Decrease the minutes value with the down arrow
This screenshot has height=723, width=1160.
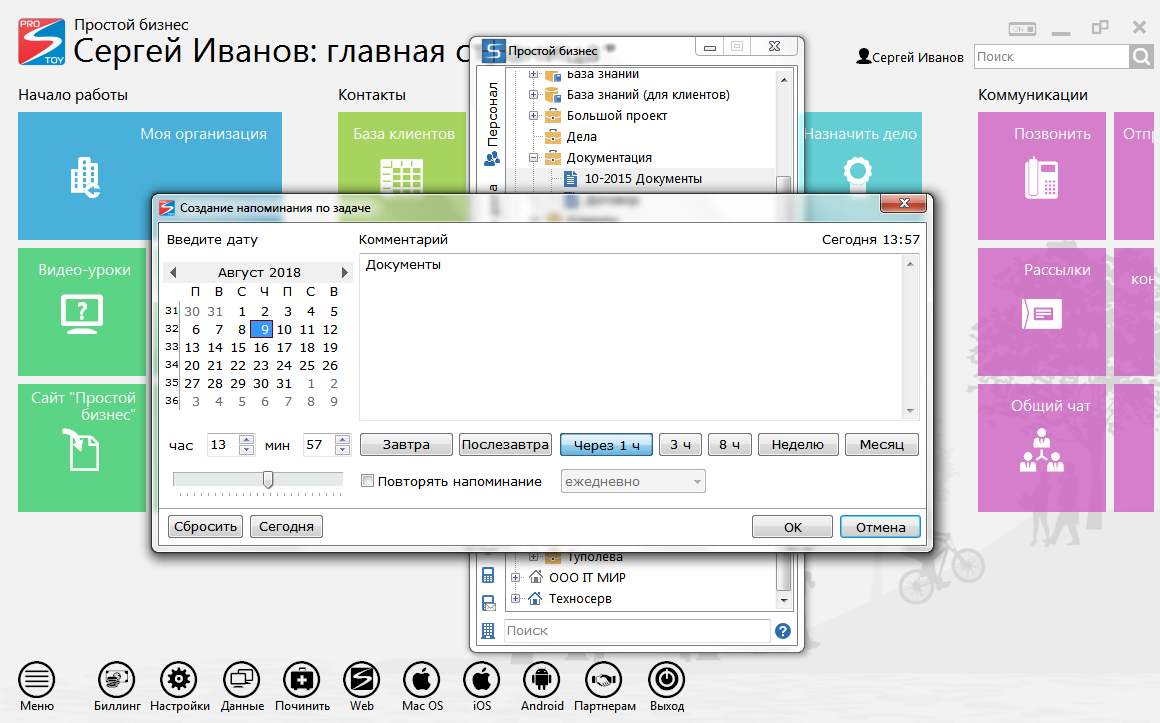342,449
